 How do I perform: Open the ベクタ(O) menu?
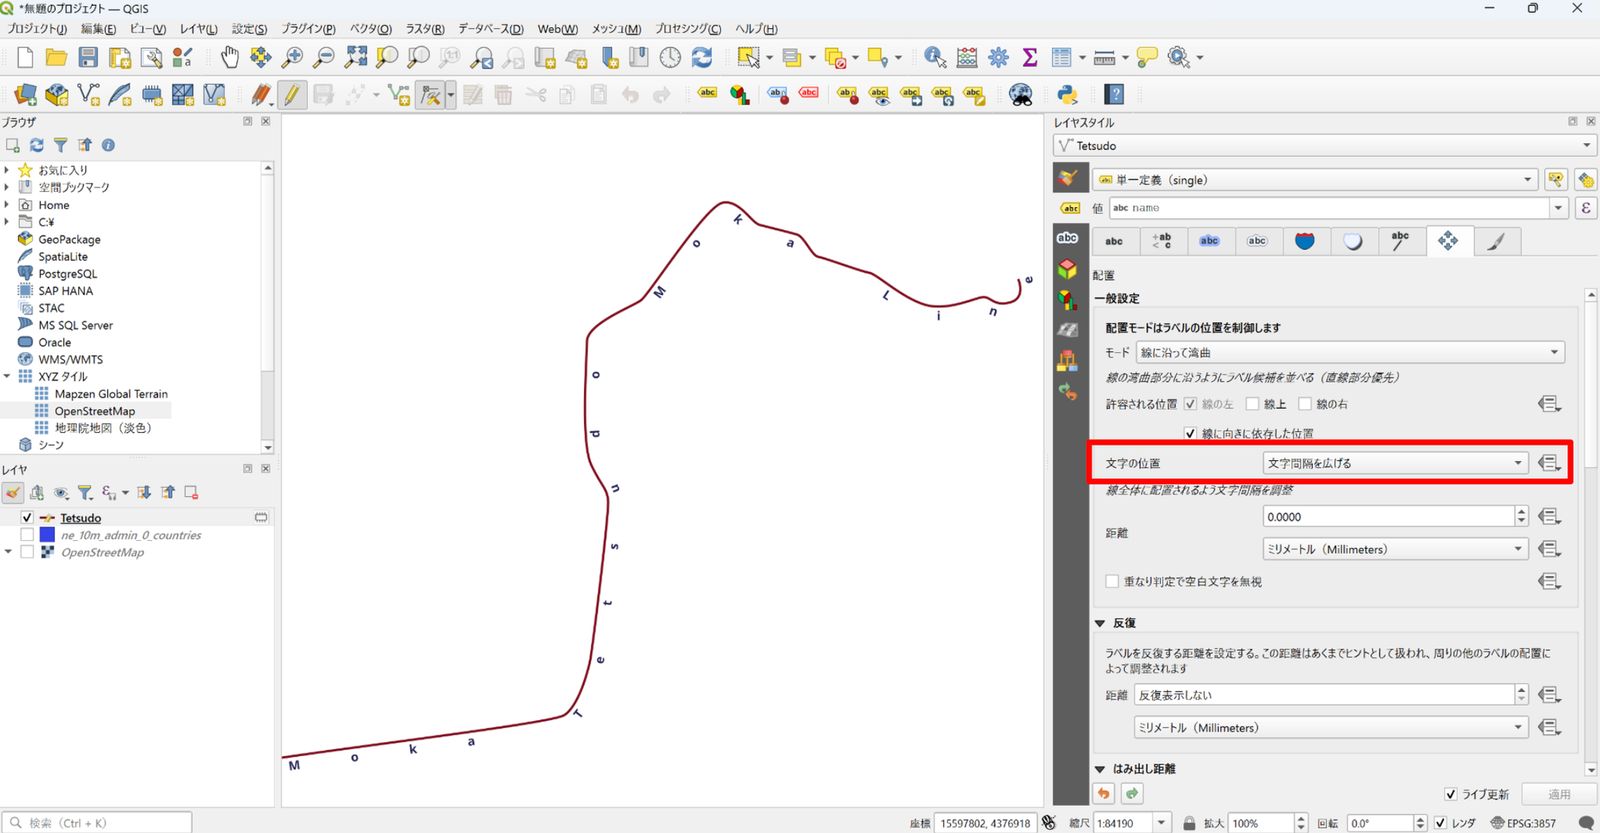[x=370, y=29]
